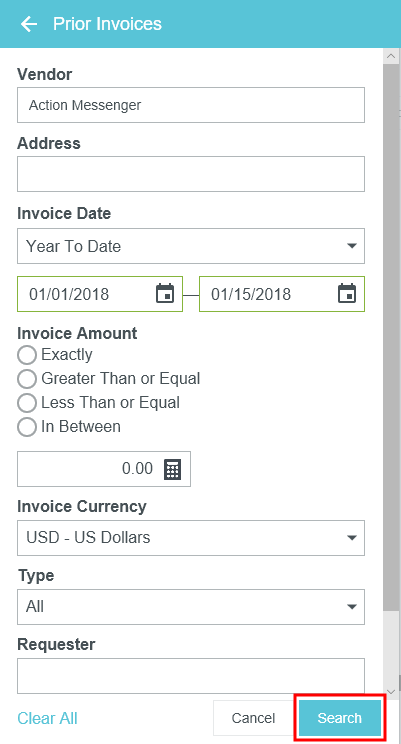Select the Exactly amount option
Image resolution: width=401 pixels, height=744 pixels.
click(x=27, y=355)
